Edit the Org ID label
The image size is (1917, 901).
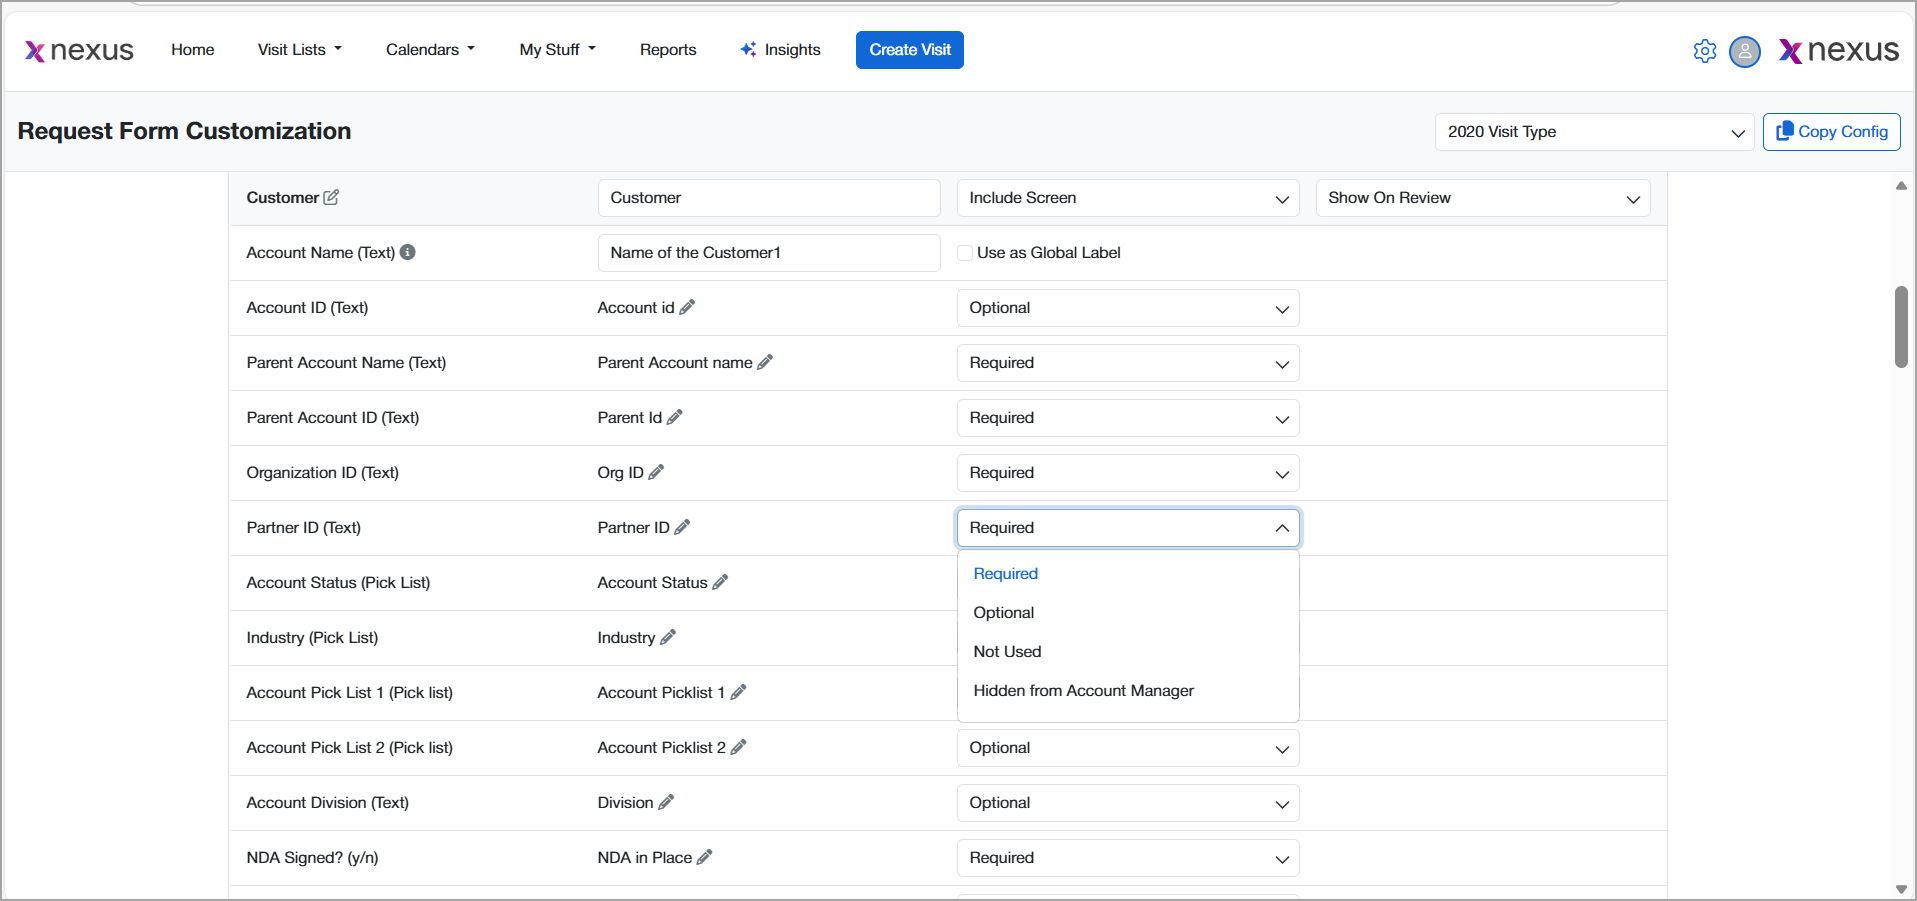[x=656, y=472]
